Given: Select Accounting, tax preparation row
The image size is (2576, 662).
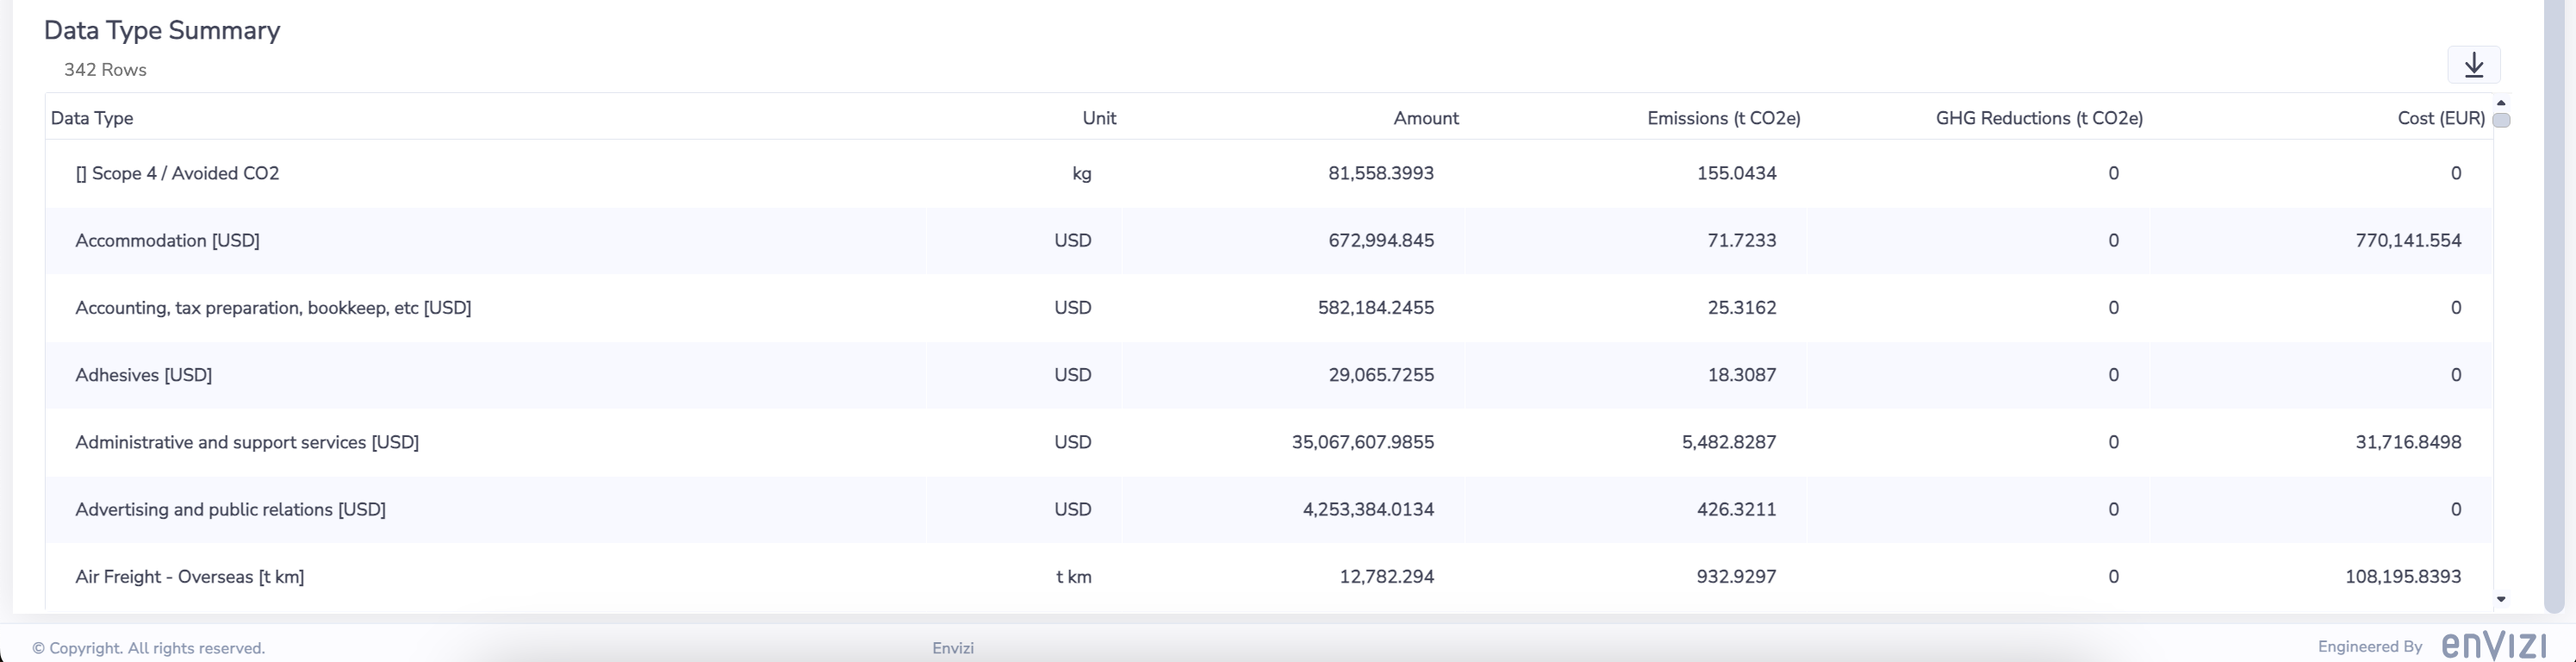Looking at the screenshot, I should 273,307.
